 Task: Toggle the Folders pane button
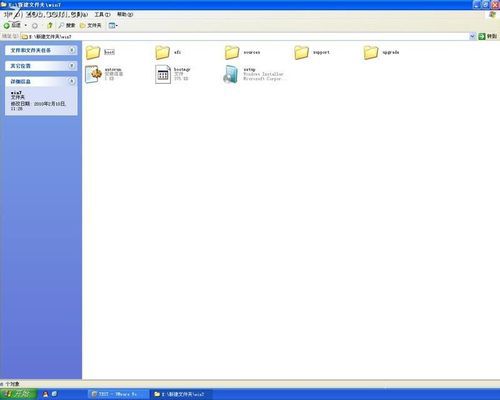pos(90,25)
